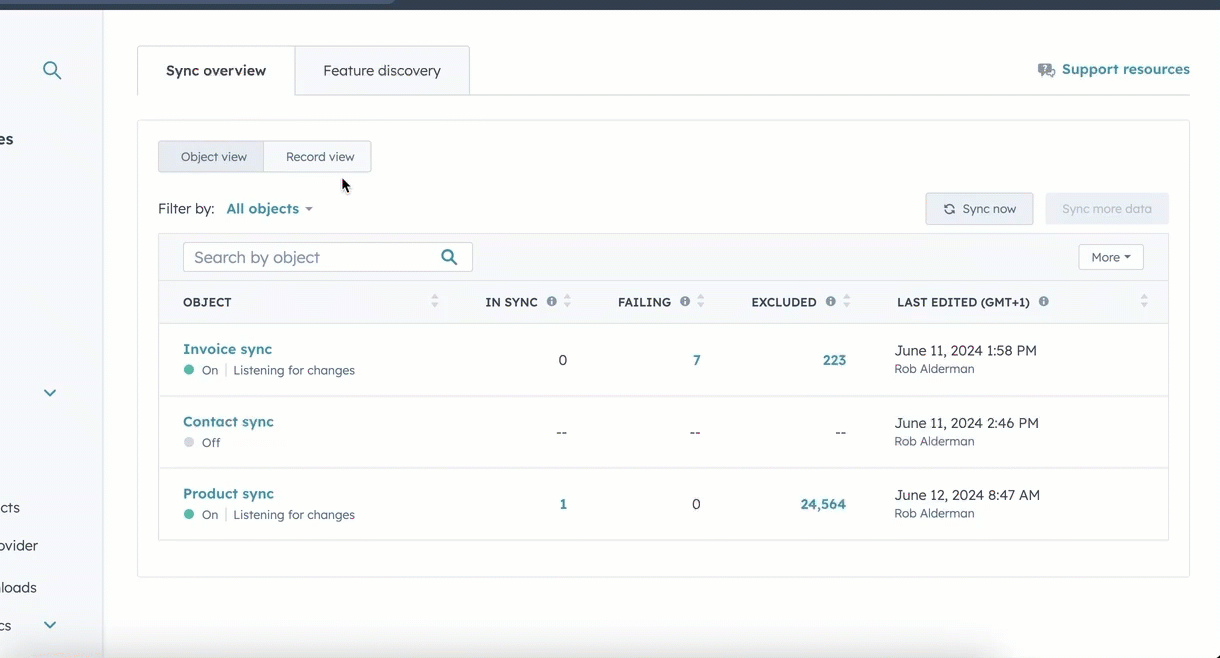This screenshot has height=658, width=1220.
Task: Click Listening for changes under Product sync
Action: (294, 515)
